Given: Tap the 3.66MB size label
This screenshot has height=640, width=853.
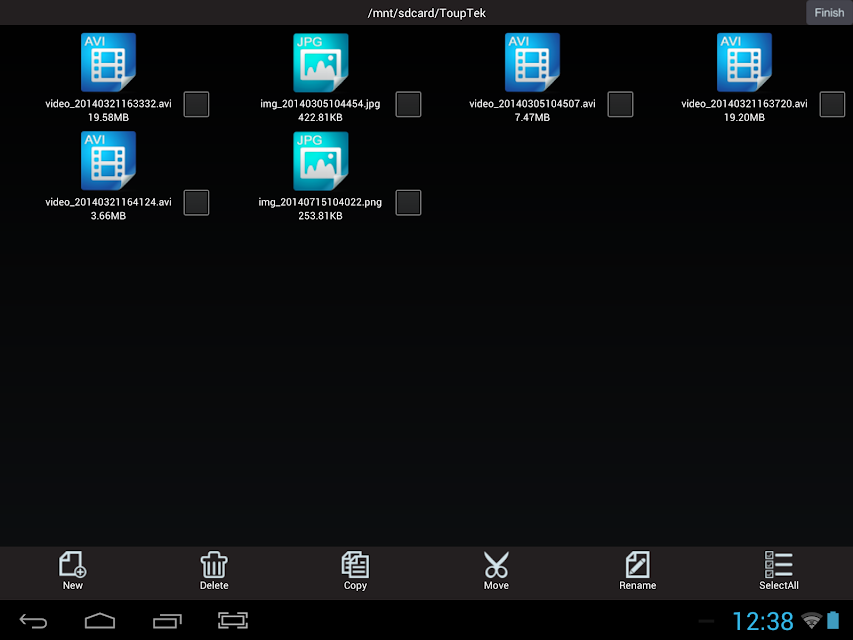Looking at the screenshot, I should (108, 216).
